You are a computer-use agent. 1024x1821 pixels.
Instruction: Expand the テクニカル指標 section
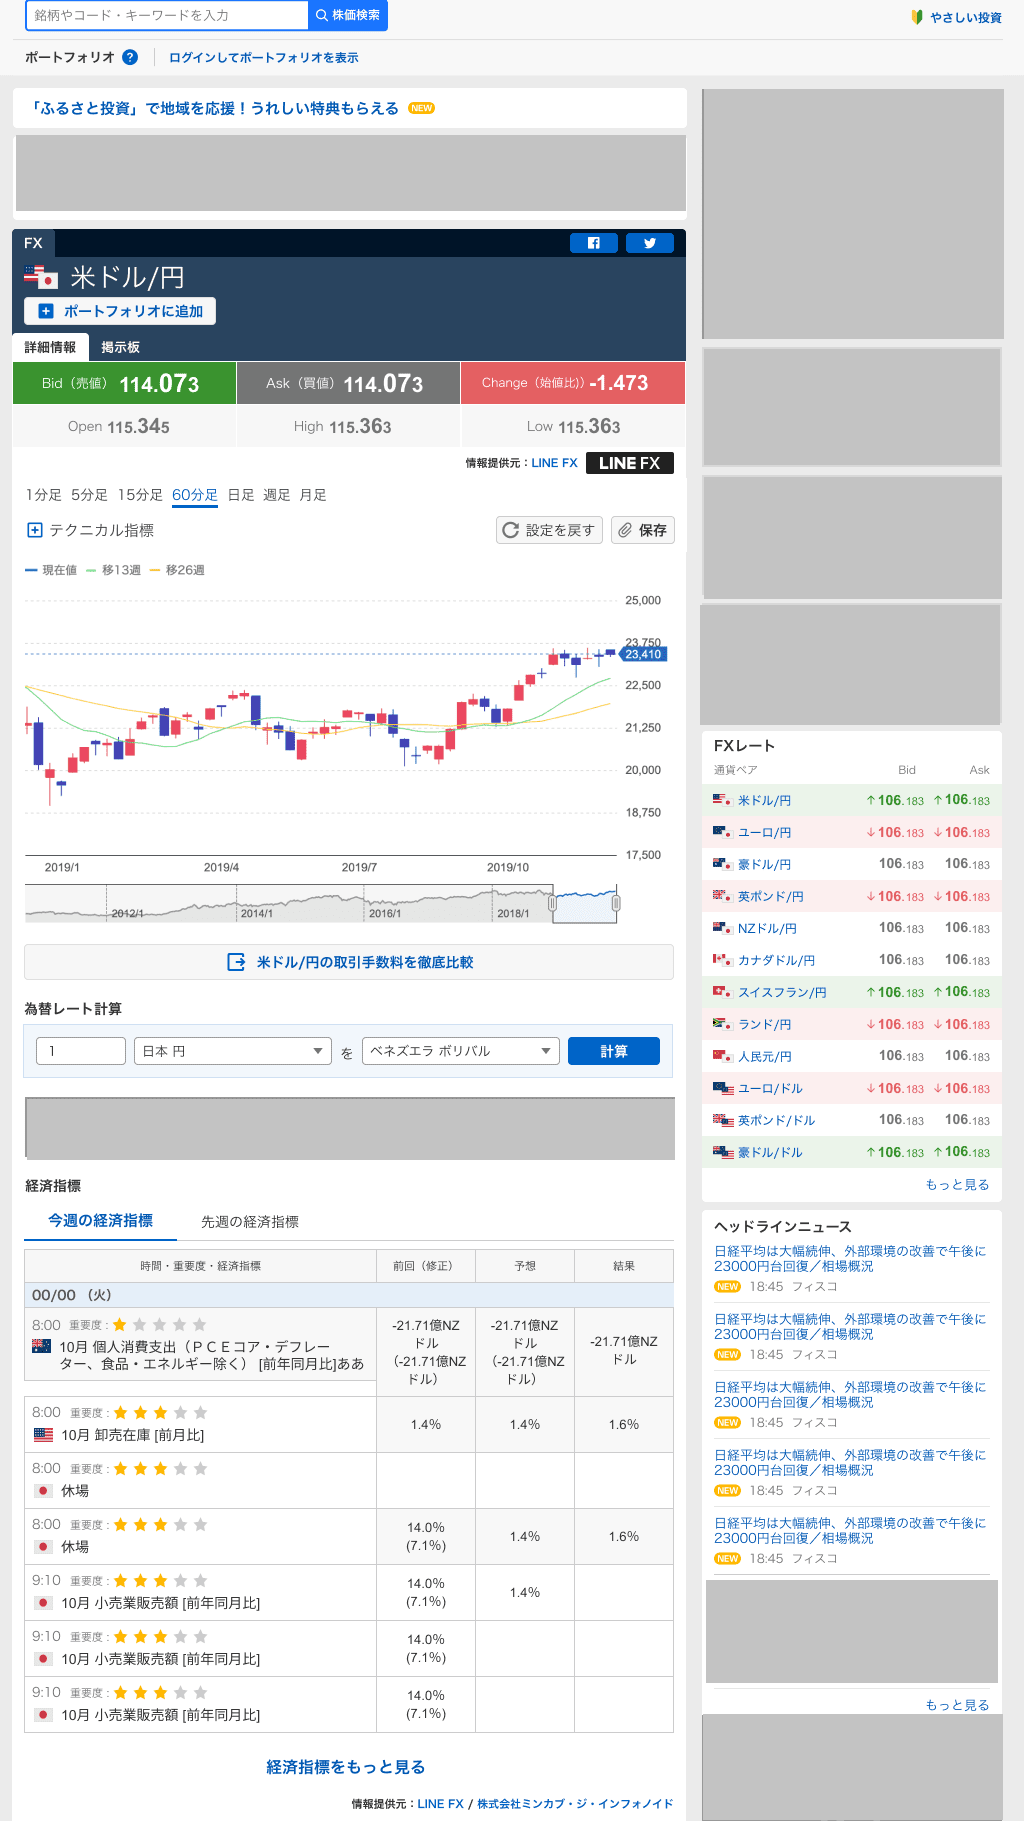pos(90,530)
